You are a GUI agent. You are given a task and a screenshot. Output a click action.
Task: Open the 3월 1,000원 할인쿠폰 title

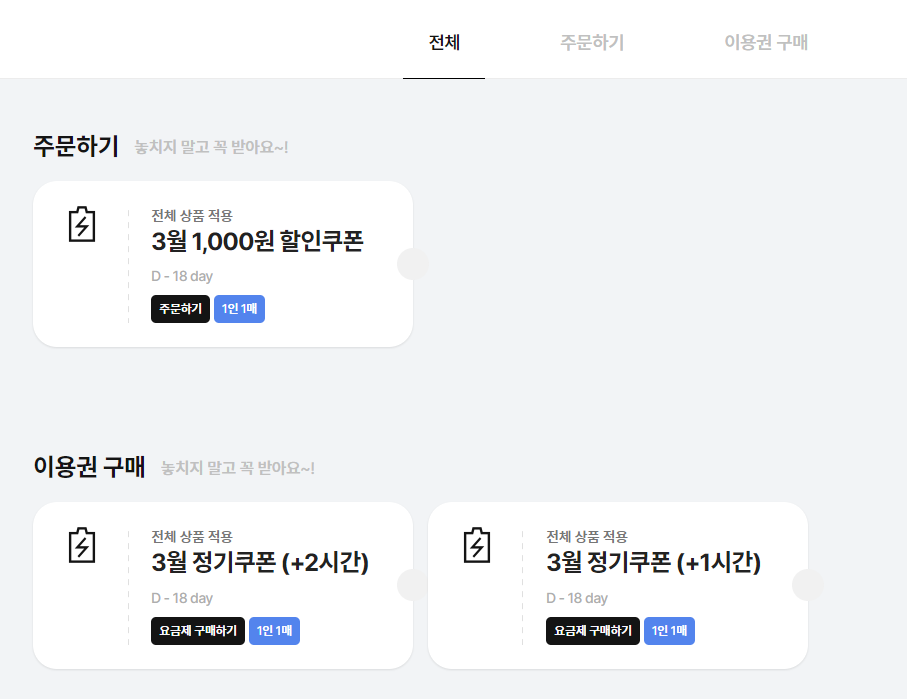(257, 241)
